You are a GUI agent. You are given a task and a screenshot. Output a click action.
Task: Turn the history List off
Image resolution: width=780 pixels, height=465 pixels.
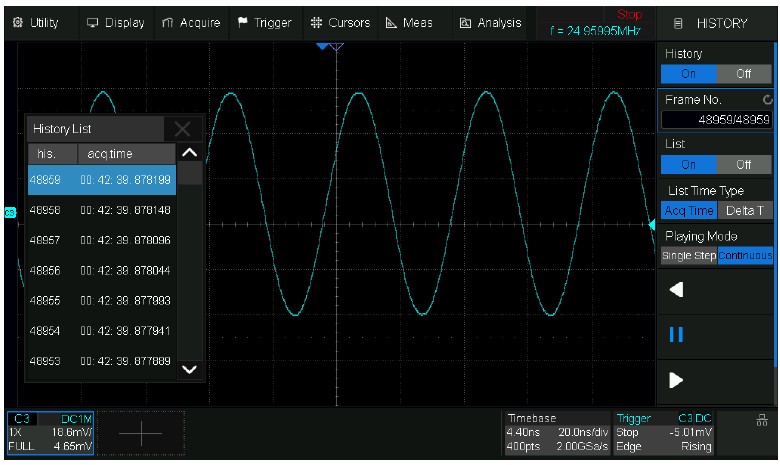(x=743, y=165)
